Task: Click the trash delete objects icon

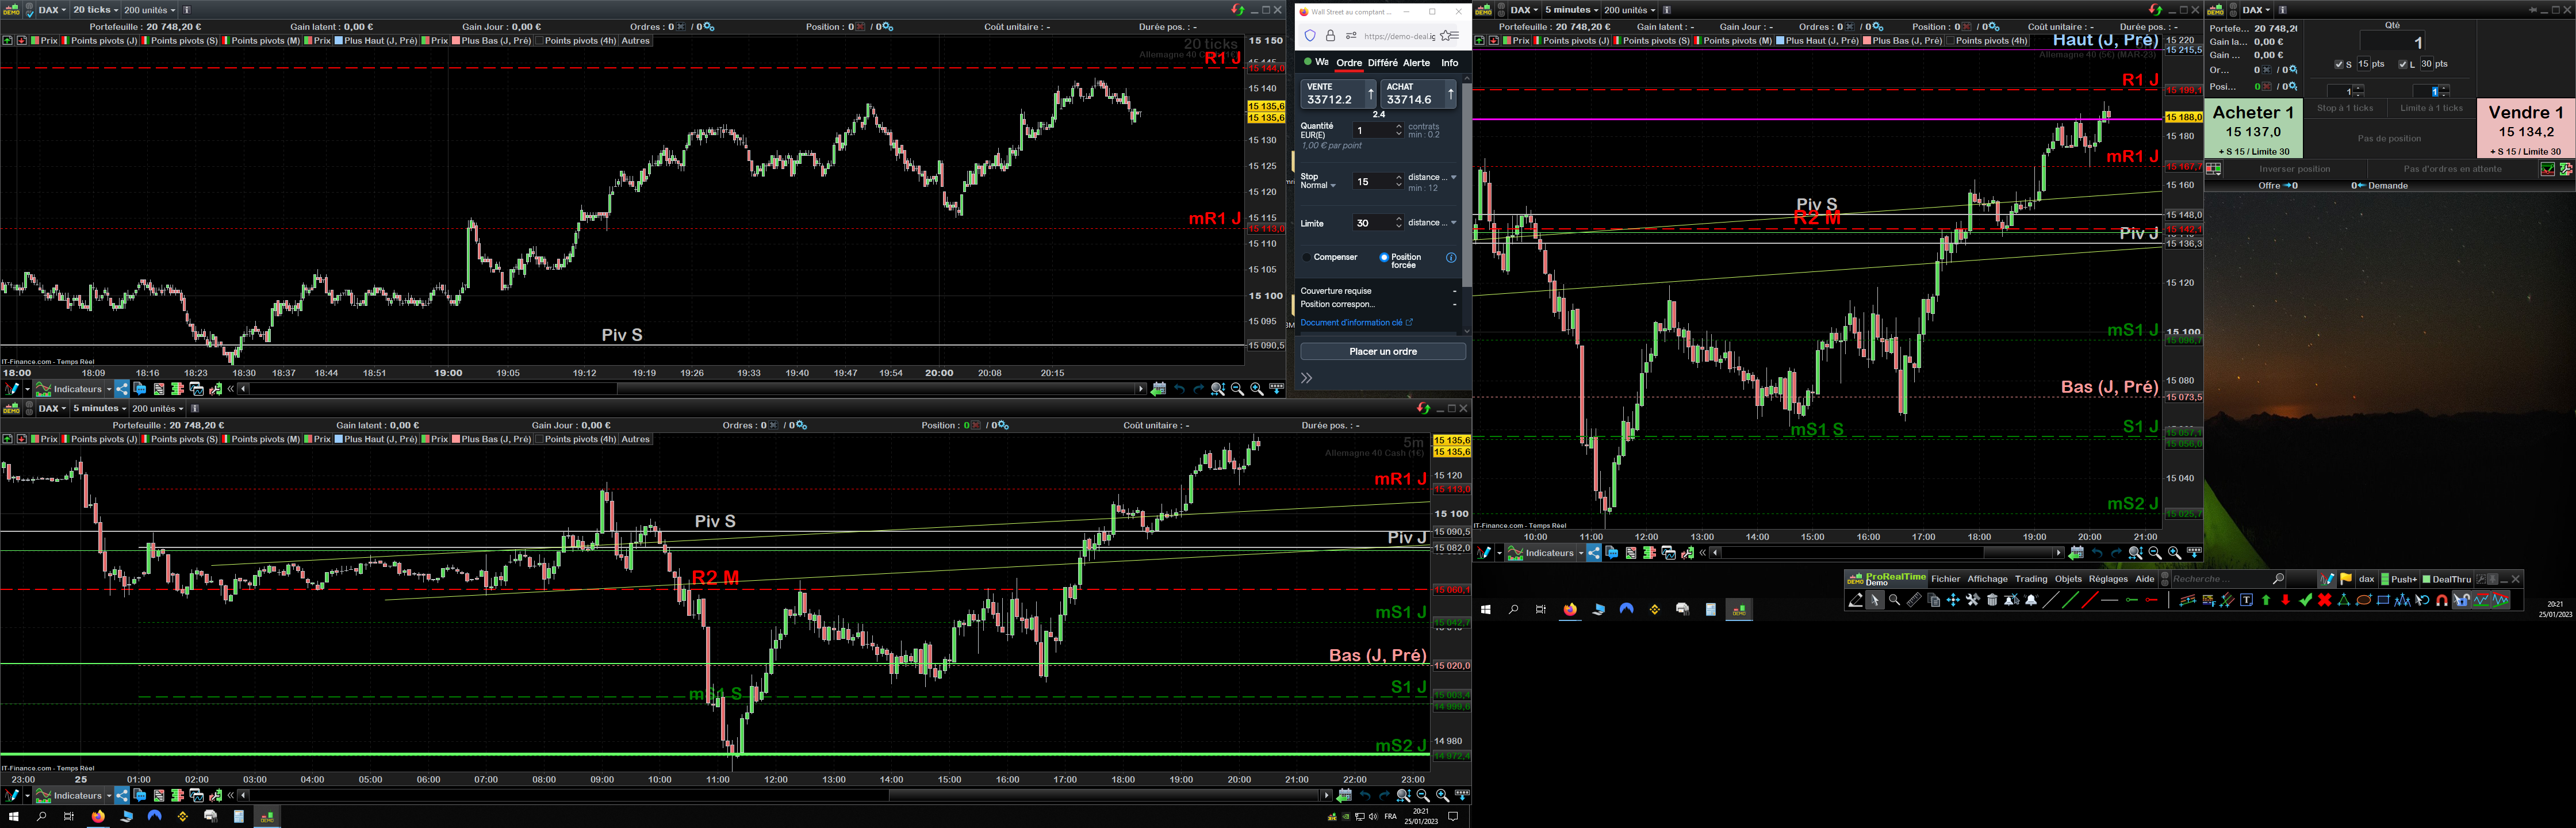Action: tap(1992, 600)
